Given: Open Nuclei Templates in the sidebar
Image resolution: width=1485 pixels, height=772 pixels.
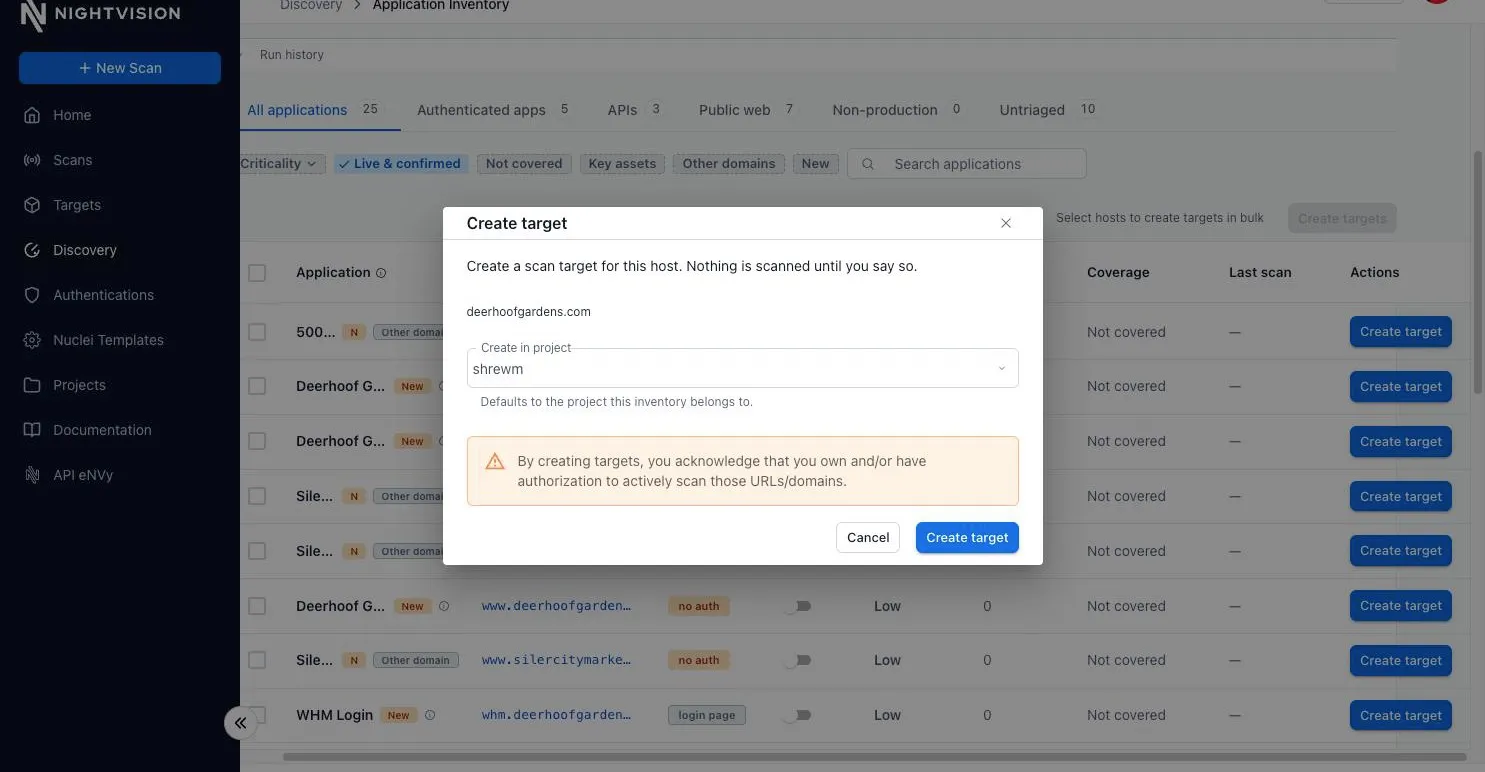Looking at the screenshot, I should coord(108,340).
